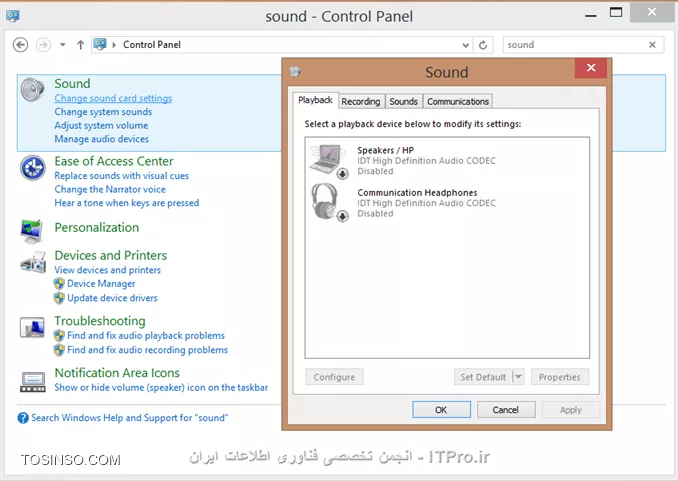Open the Sound heading link
The image size is (678, 481).
click(x=72, y=83)
